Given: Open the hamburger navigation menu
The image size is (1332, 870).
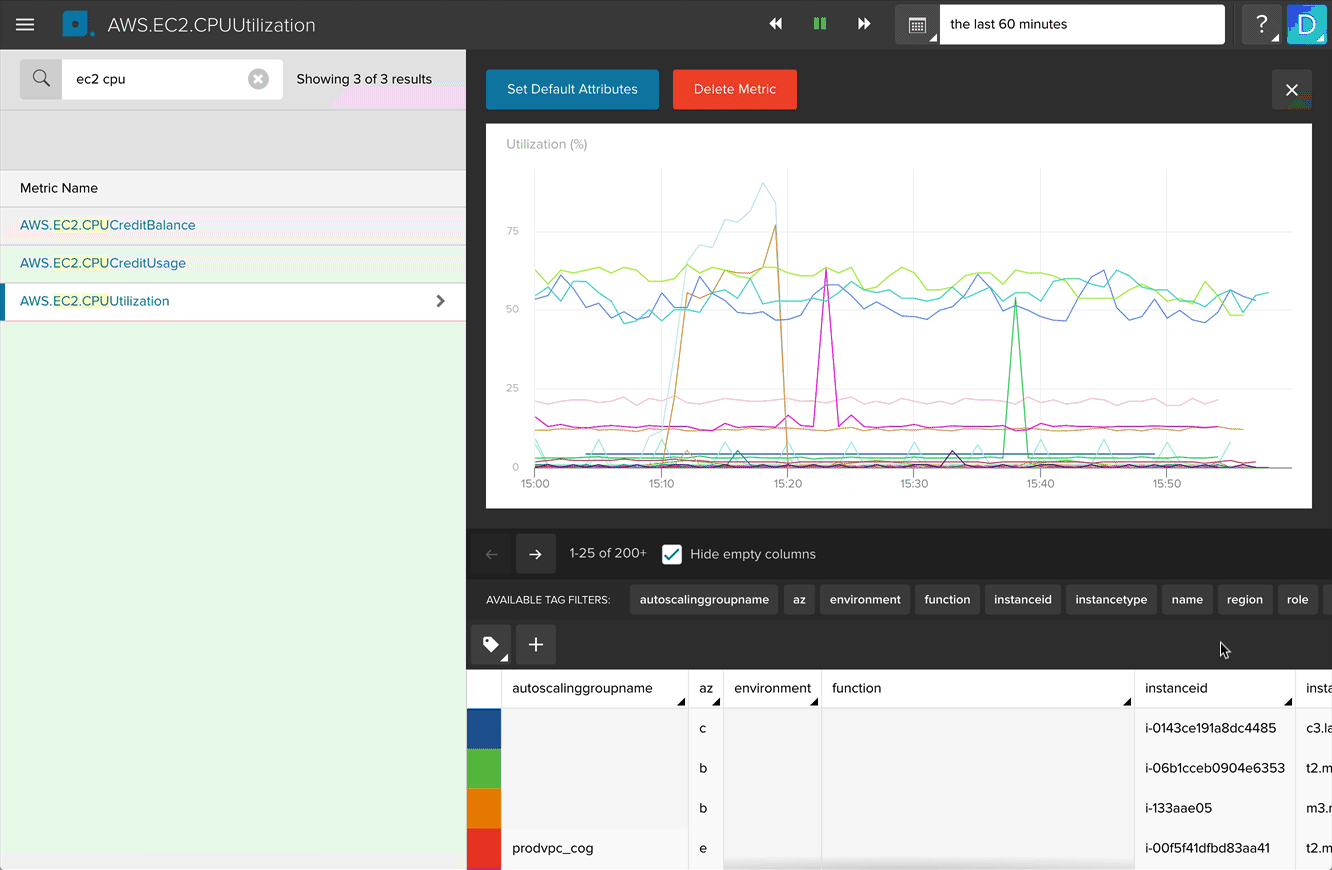Looking at the screenshot, I should tap(25, 25).
